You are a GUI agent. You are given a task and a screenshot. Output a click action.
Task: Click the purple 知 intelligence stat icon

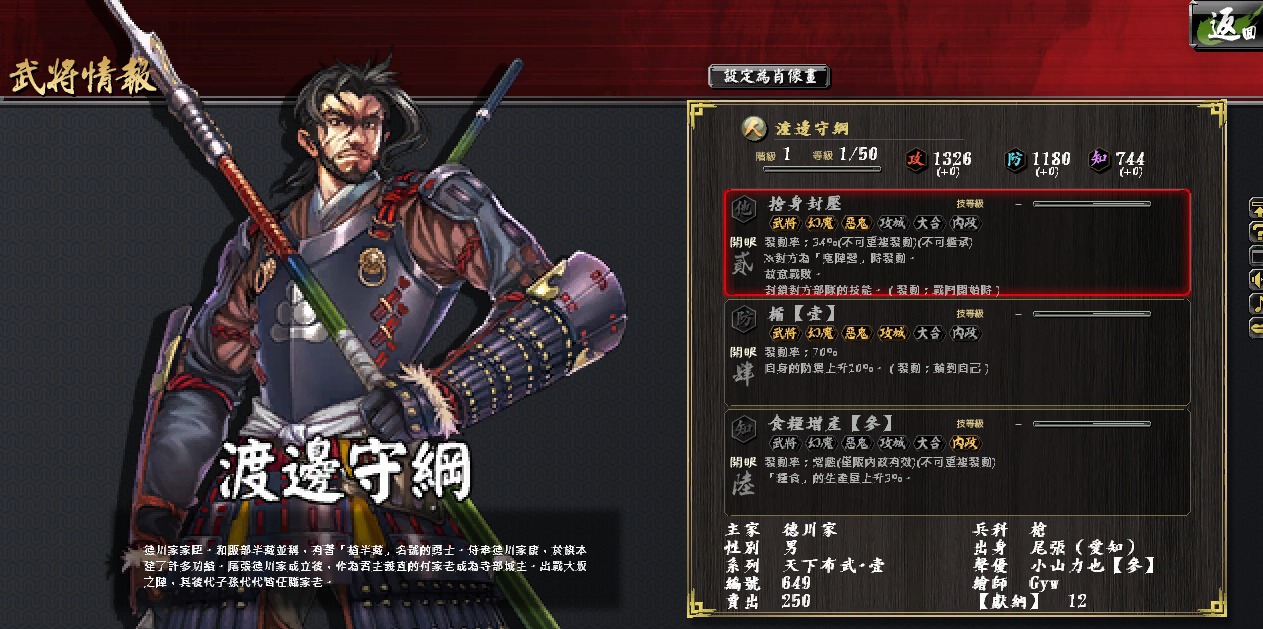[x=1100, y=160]
